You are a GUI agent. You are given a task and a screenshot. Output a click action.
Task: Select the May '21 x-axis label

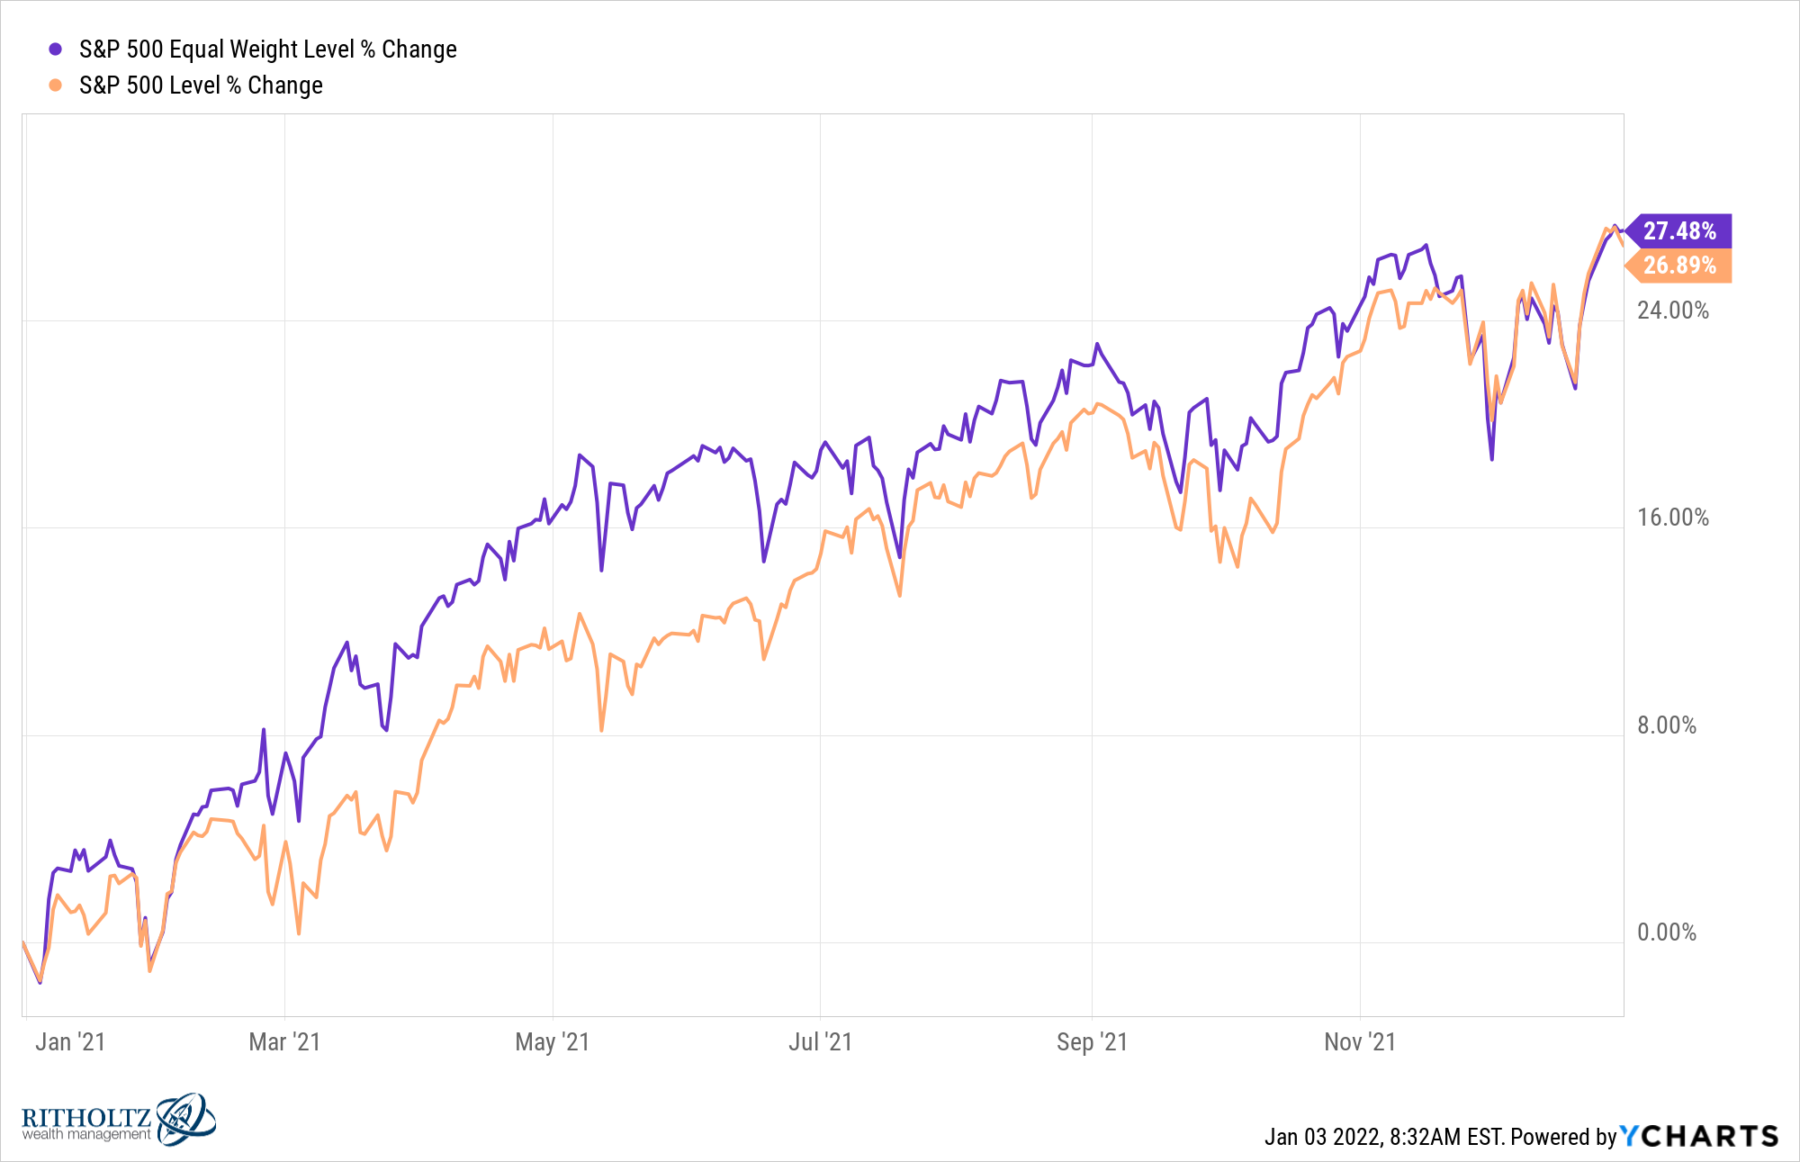[552, 1042]
